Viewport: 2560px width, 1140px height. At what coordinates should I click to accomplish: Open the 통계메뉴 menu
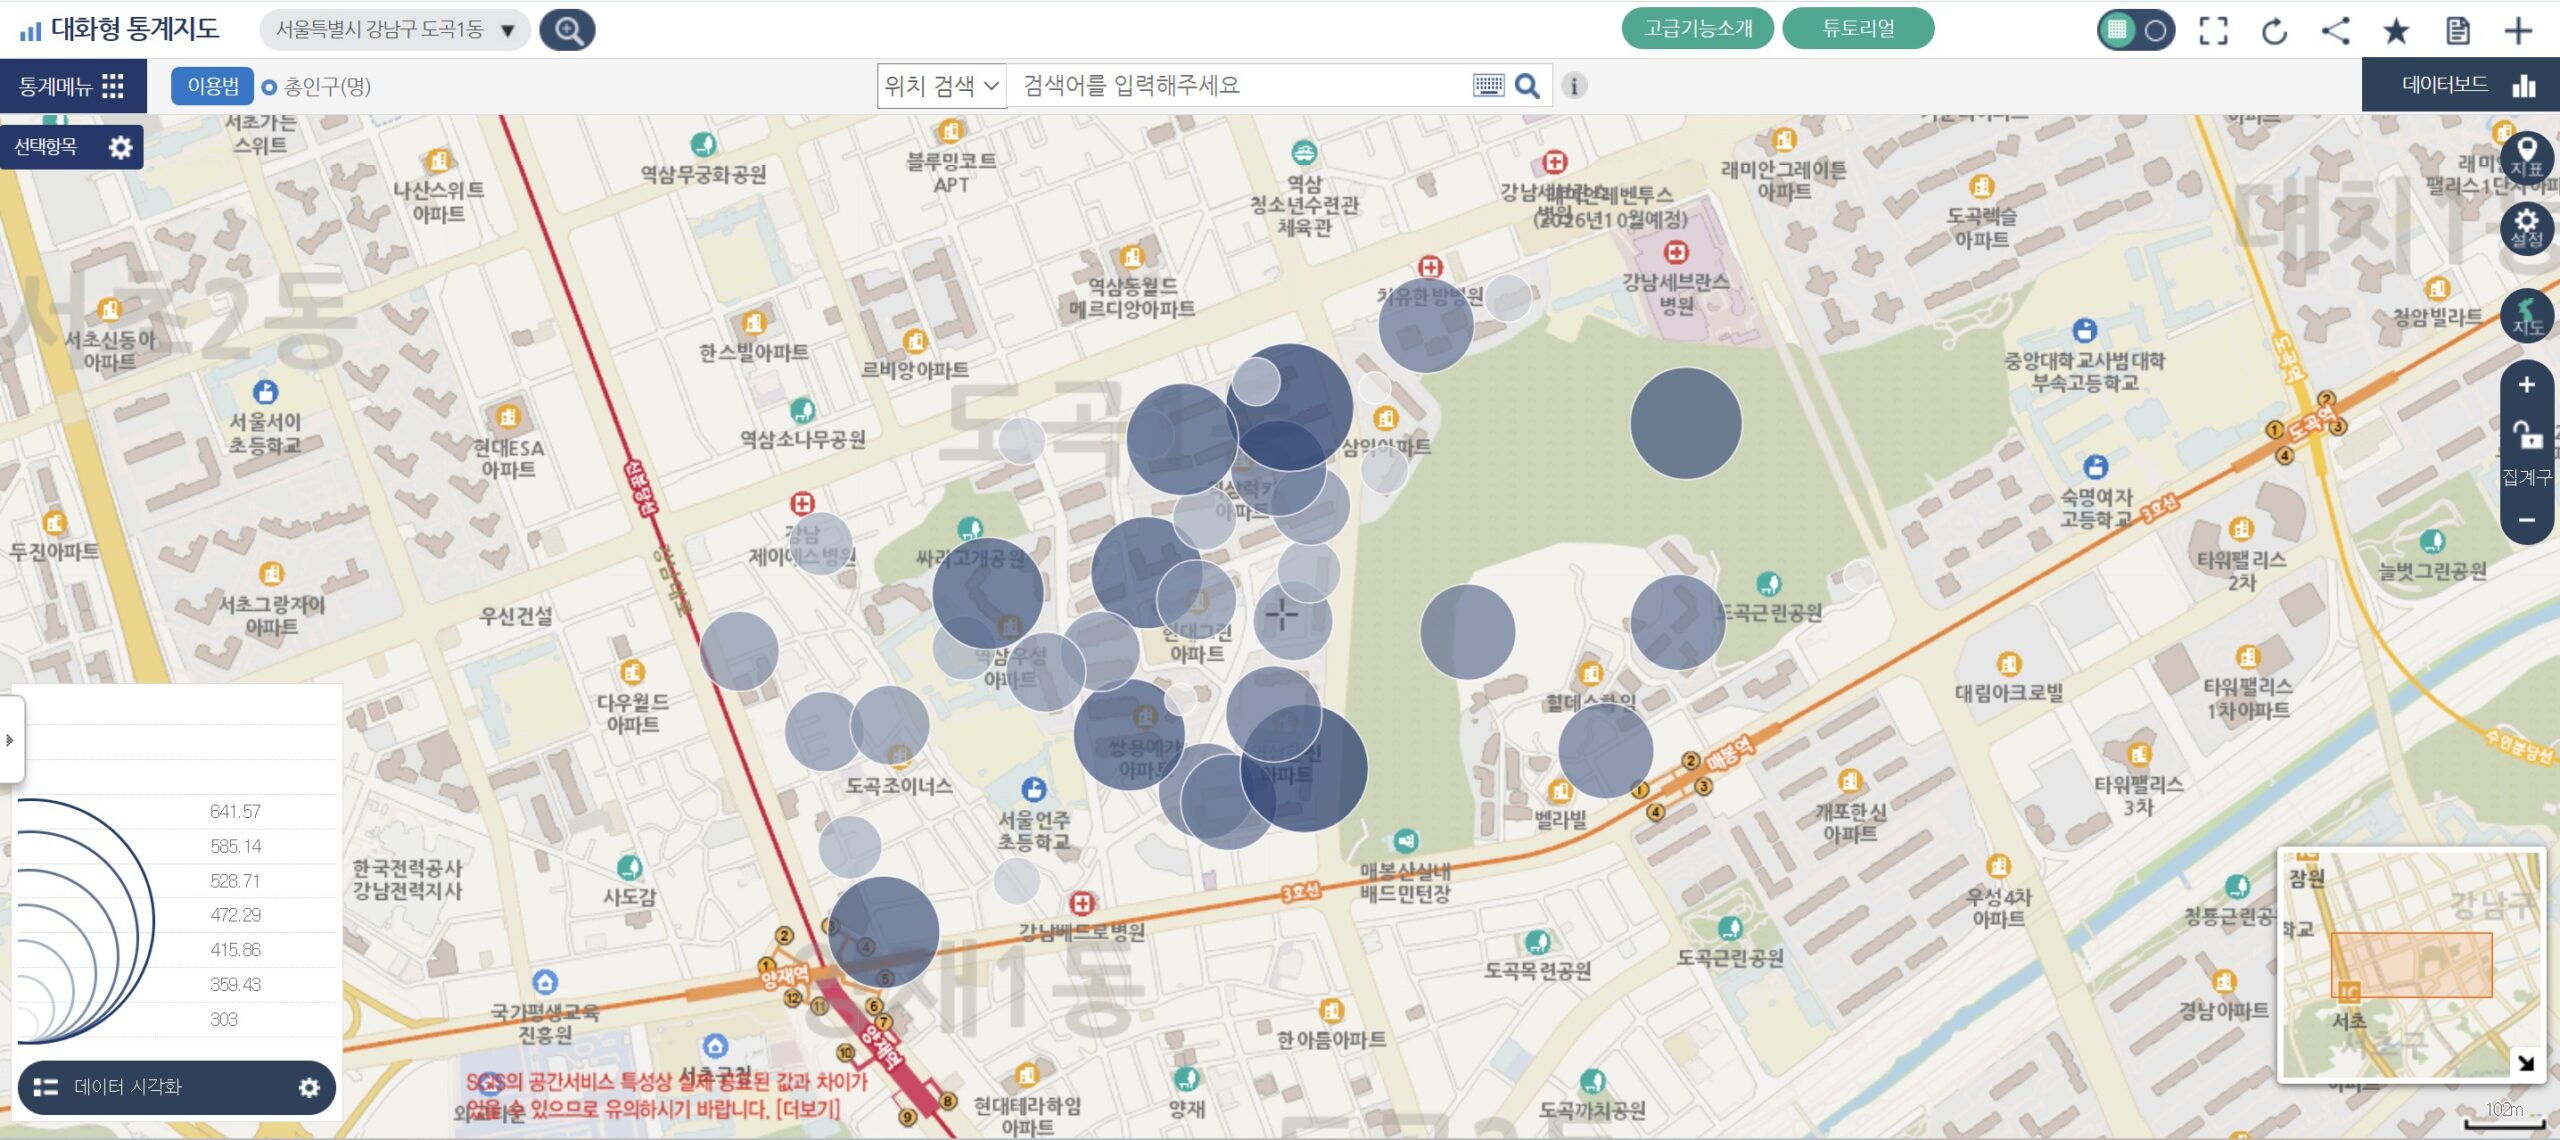[x=72, y=86]
